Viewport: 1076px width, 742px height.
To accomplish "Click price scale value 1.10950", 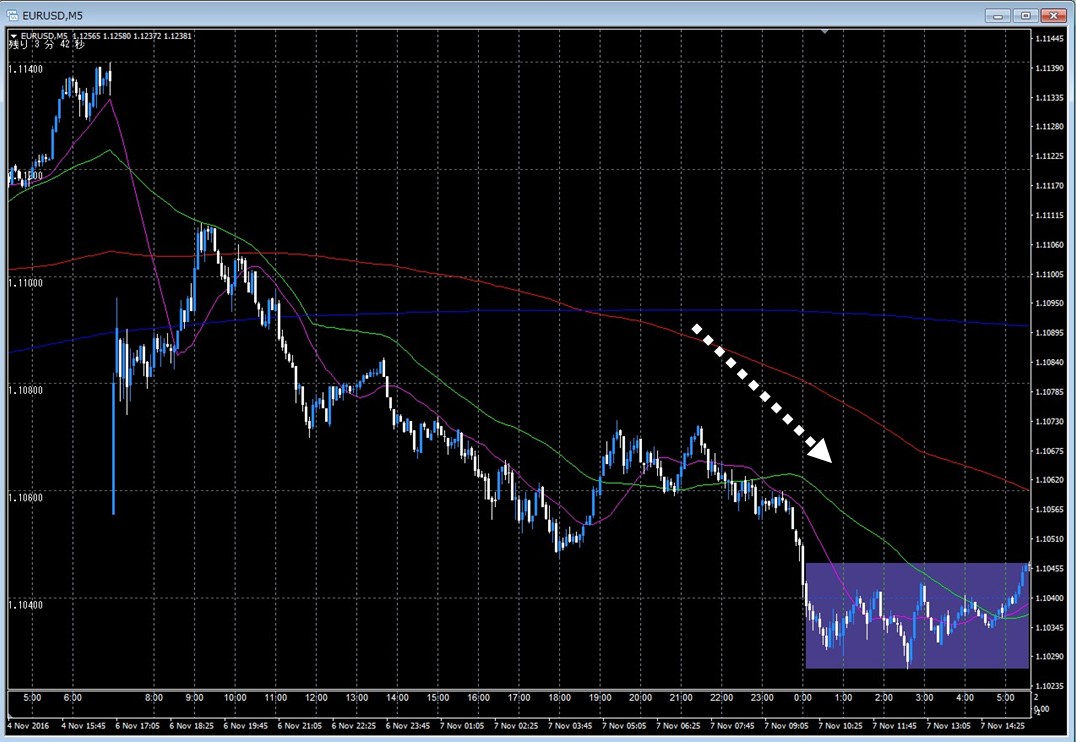I will pos(1048,303).
